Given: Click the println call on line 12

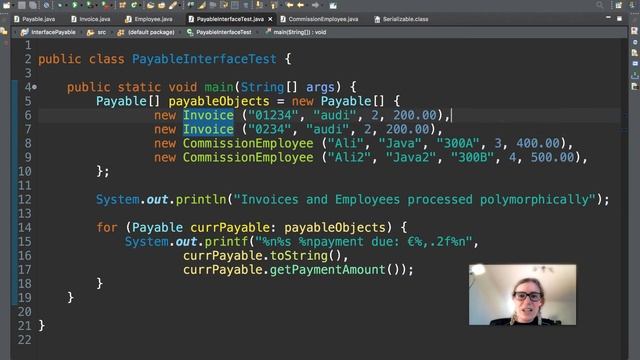Looking at the screenshot, I should pos(201,200).
